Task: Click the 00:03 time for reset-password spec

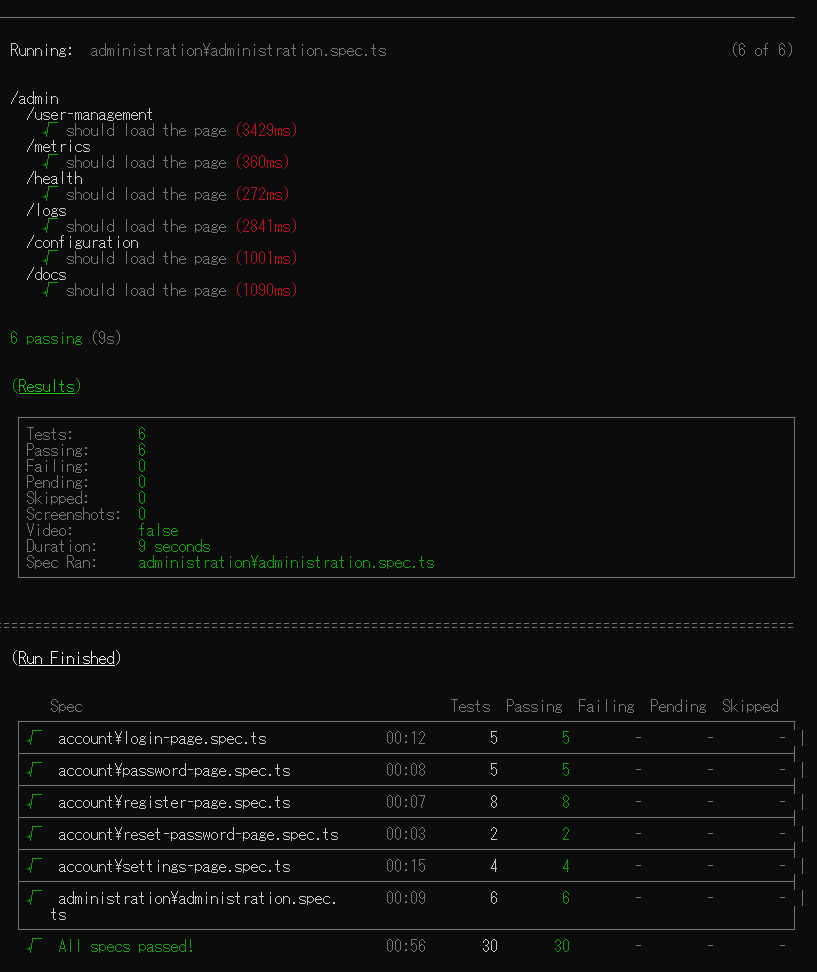Action: click(x=406, y=834)
